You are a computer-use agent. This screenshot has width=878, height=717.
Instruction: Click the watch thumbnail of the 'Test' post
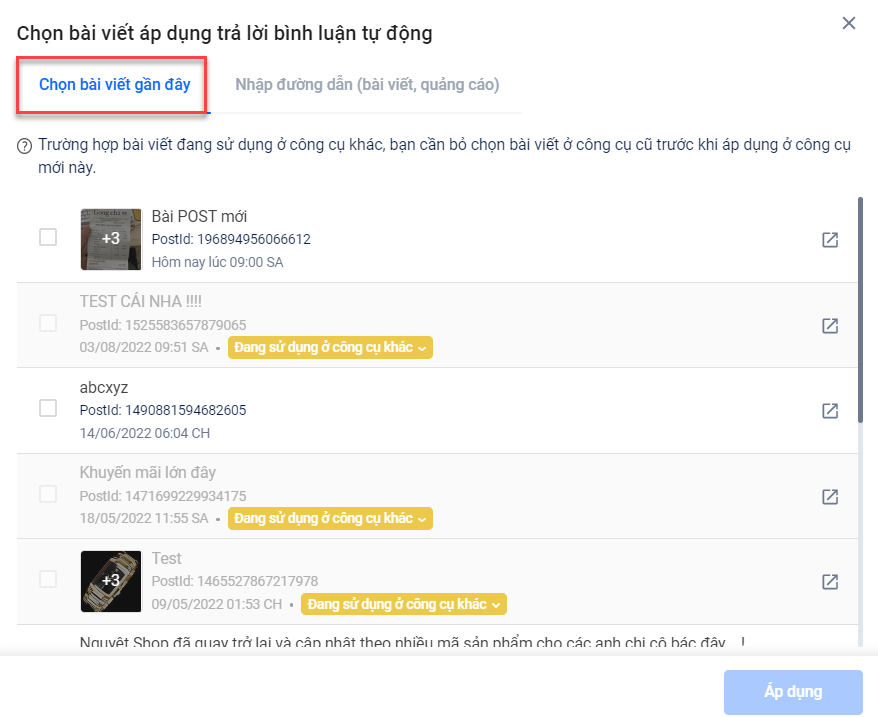click(111, 581)
